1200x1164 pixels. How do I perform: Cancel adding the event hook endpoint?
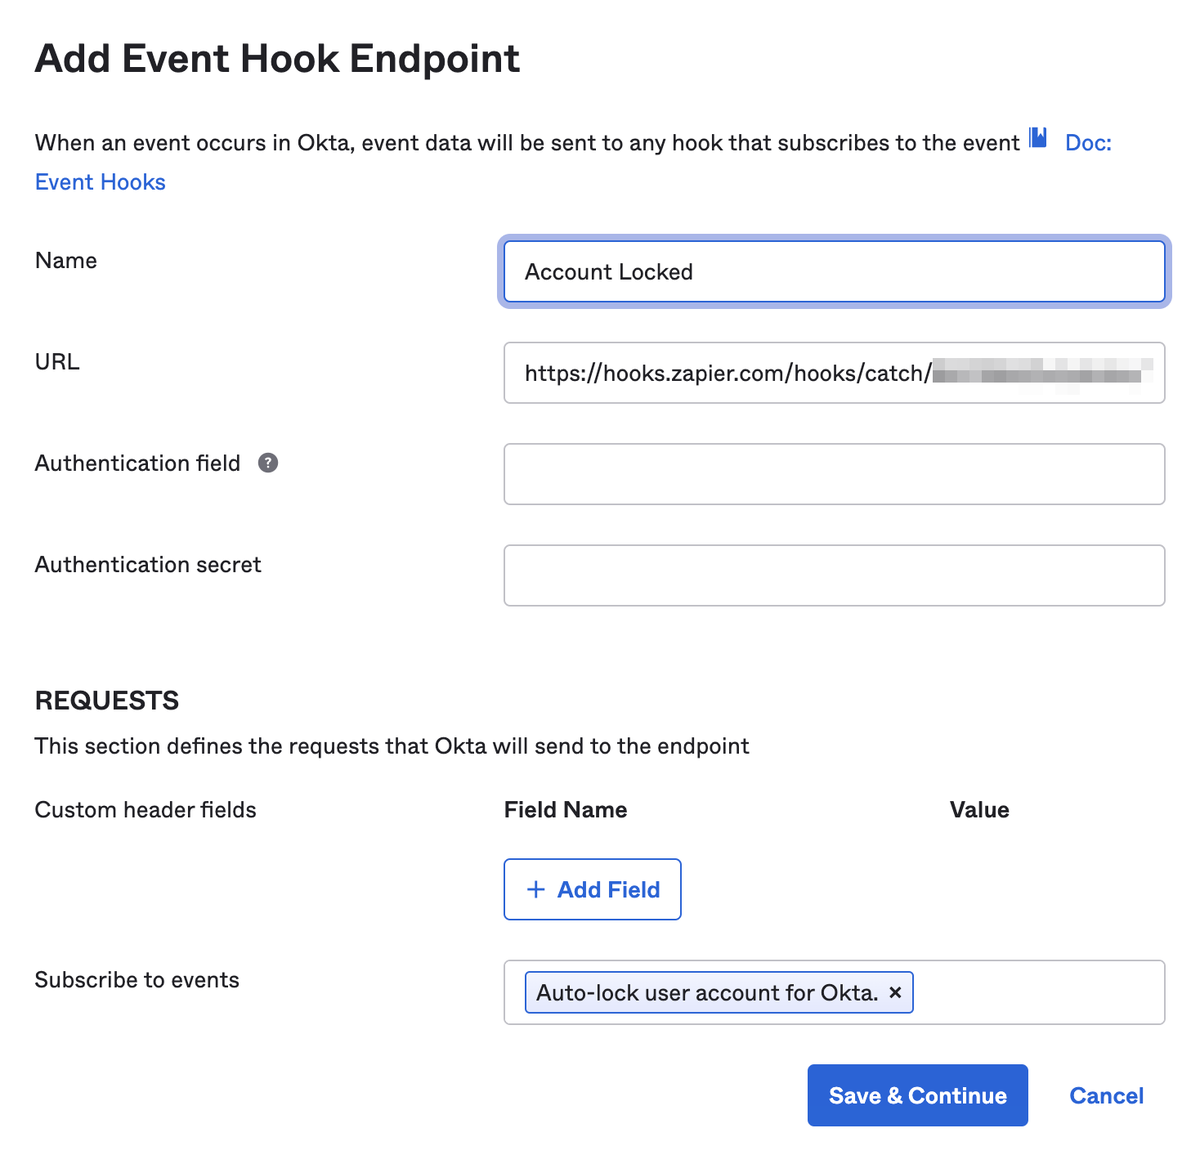(1106, 1095)
